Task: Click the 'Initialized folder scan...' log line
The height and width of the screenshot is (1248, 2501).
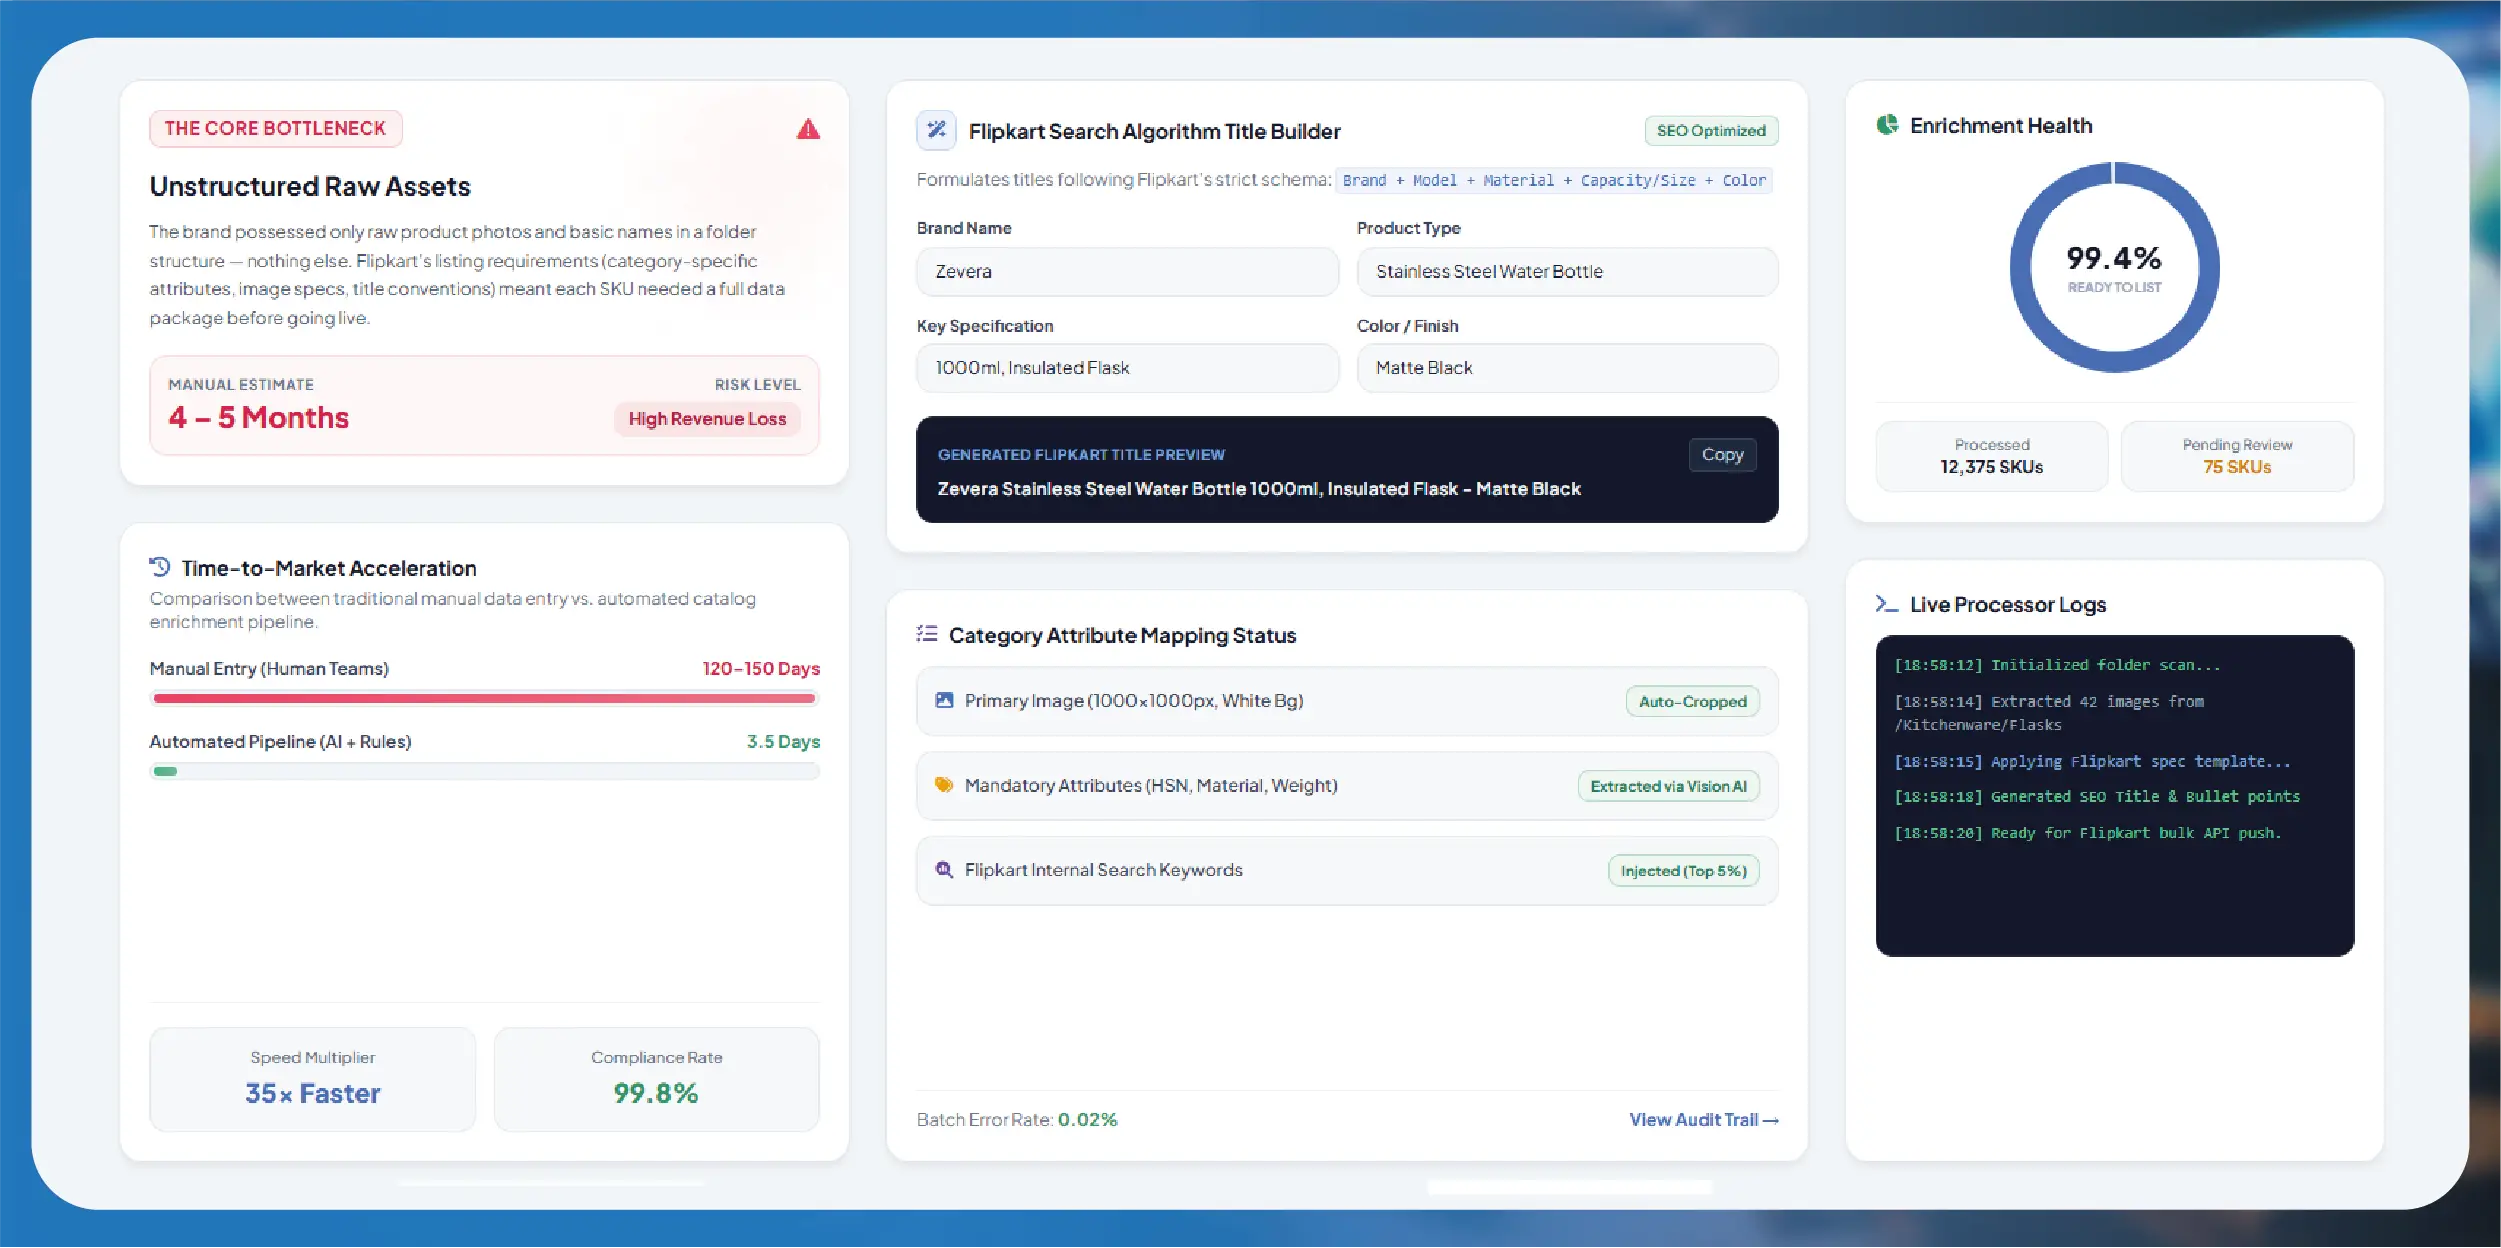Action: [x=2057, y=665]
